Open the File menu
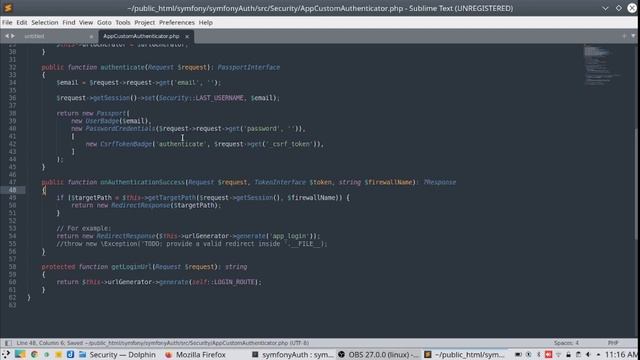This screenshot has height=360, width=640. pos(7,22)
